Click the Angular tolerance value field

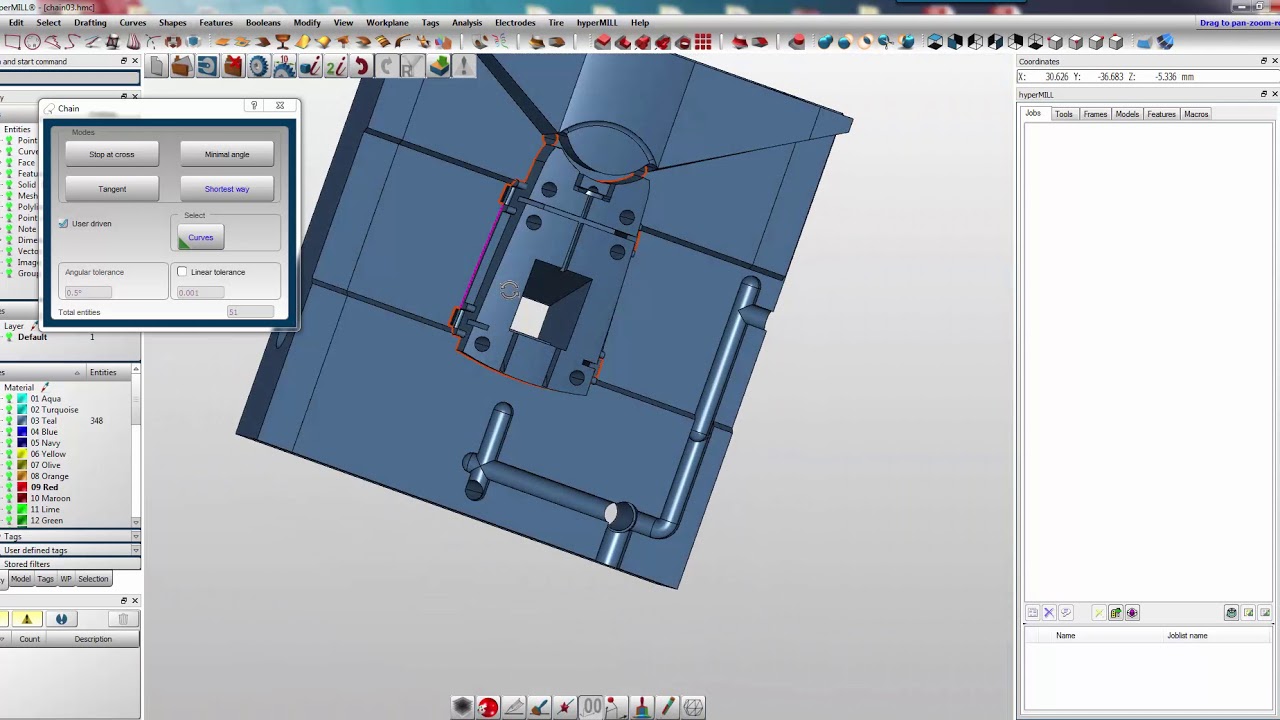[88, 292]
